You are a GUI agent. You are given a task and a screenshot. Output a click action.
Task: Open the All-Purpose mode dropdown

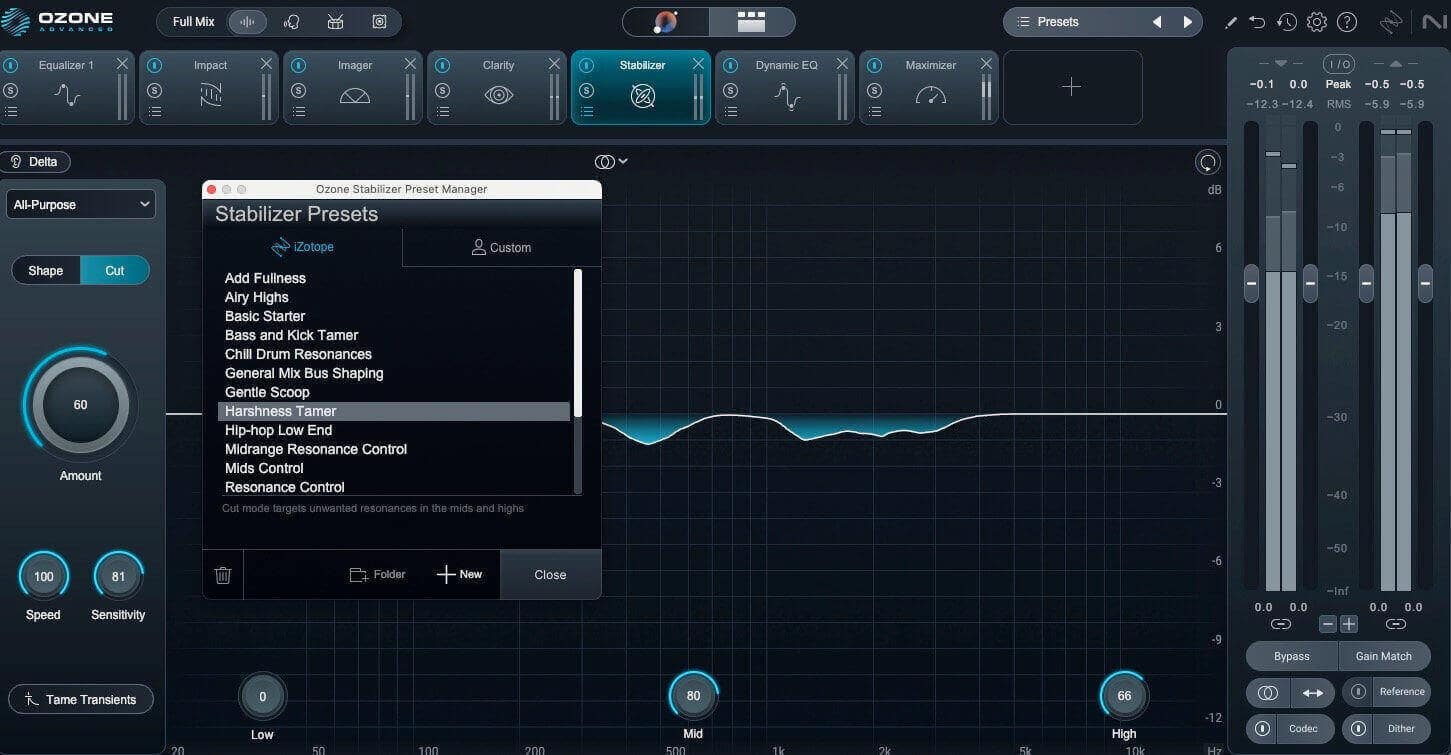(x=81, y=205)
